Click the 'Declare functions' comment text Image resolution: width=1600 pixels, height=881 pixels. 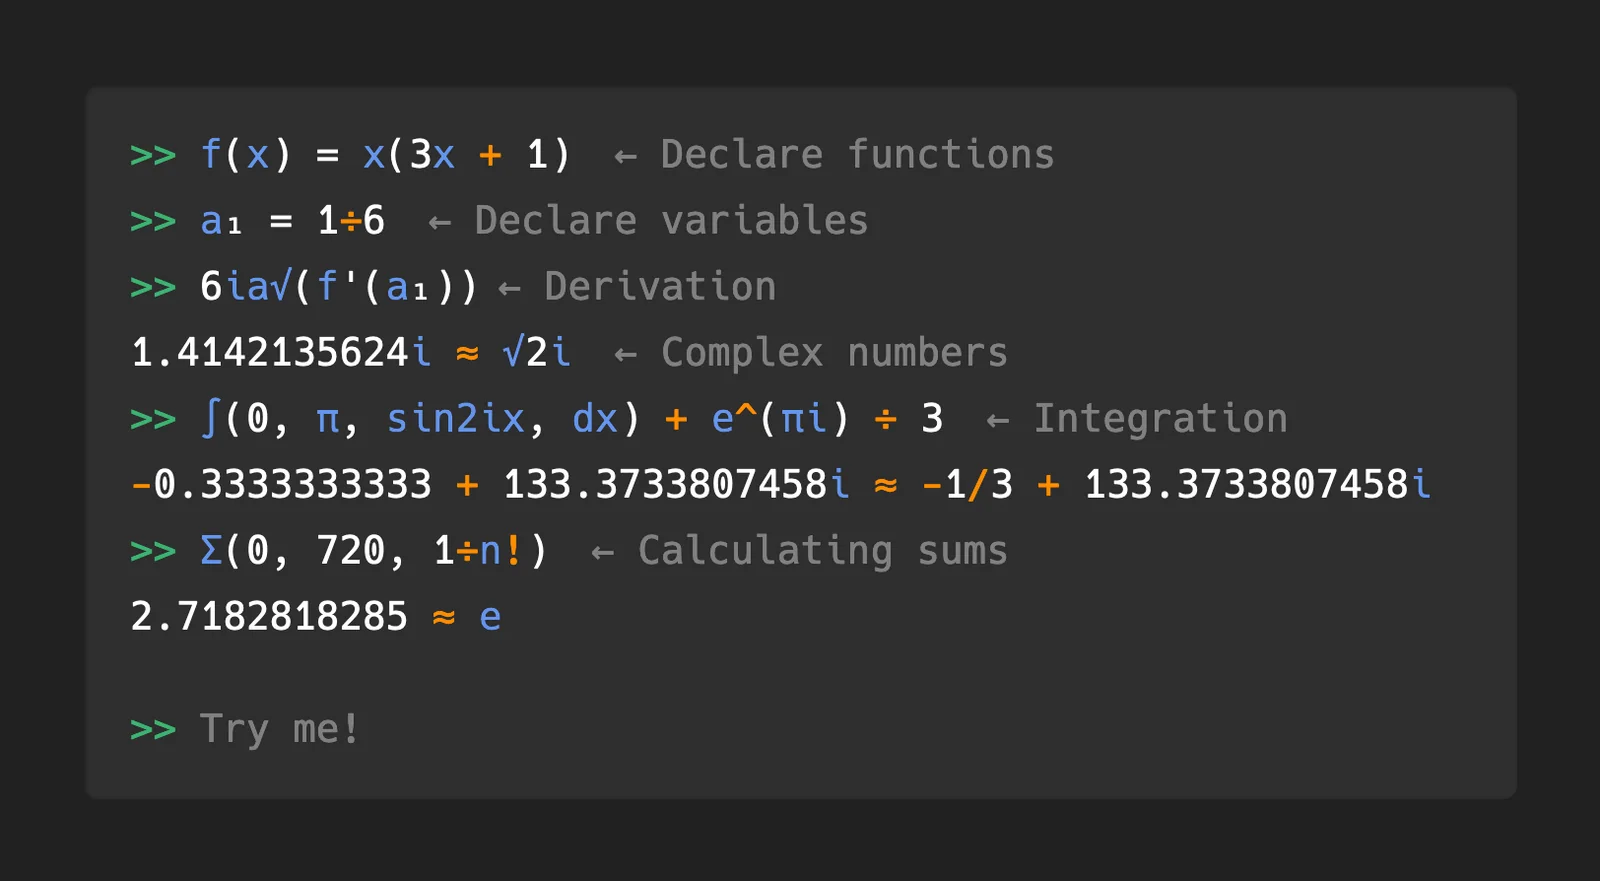coord(857,154)
